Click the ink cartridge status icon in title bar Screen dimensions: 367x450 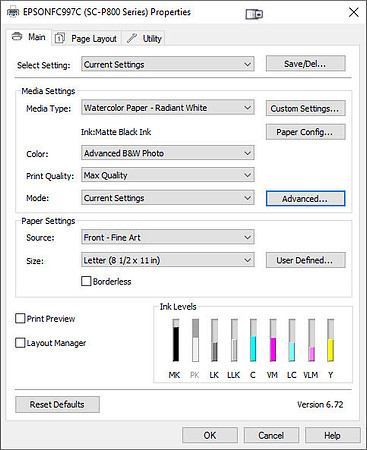click(x=254, y=14)
